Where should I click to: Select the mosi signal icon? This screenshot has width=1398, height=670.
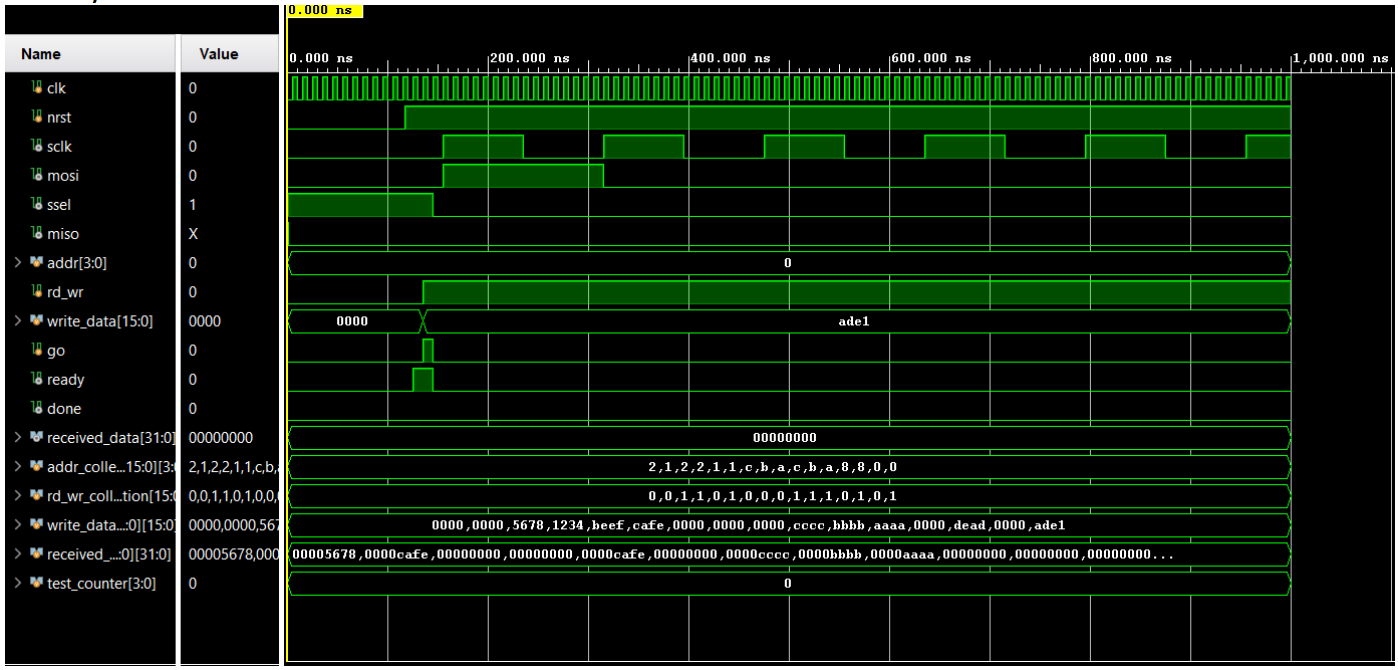(x=38, y=175)
